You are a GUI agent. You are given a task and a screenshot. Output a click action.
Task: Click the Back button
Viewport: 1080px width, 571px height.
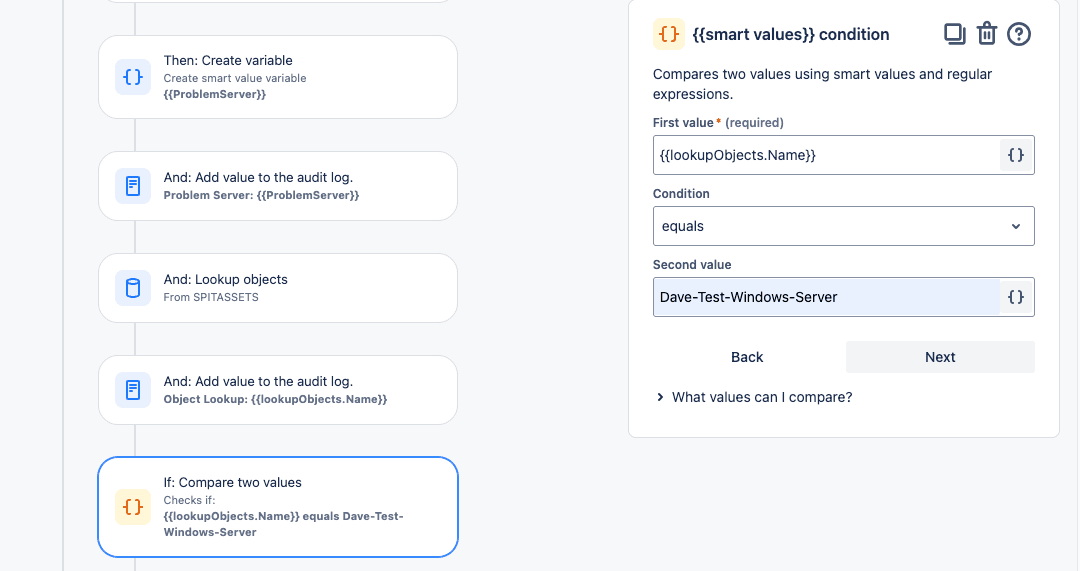[x=747, y=357]
